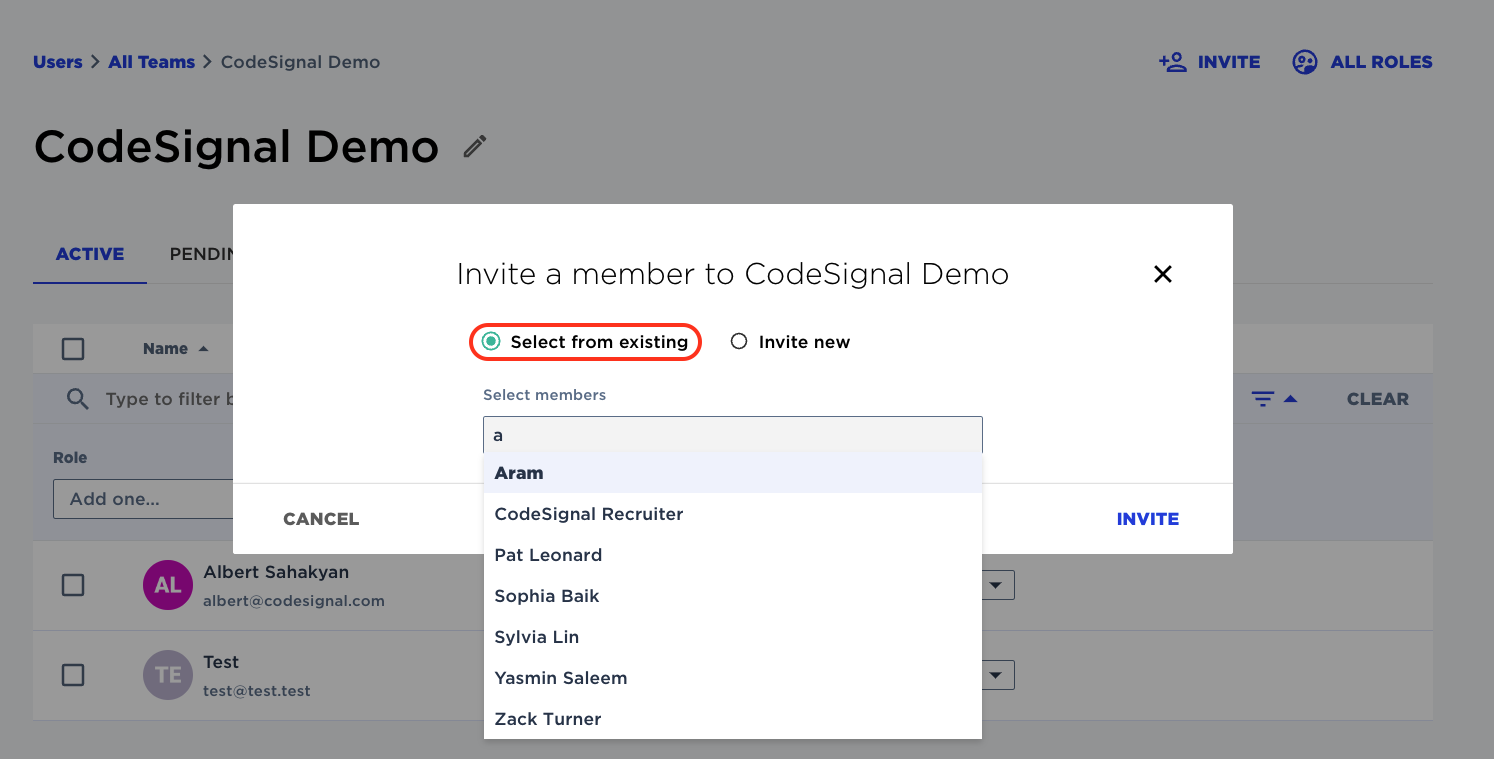Click the add-person icon next to INVITE
The width and height of the screenshot is (1494, 759).
pos(1172,62)
